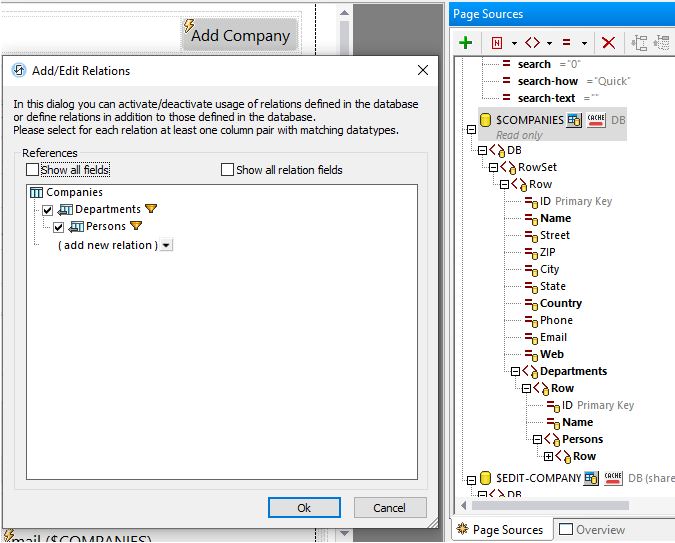This screenshot has width=675, height=543.
Task: Expand the Row node under Persons
Action: click(x=548, y=456)
